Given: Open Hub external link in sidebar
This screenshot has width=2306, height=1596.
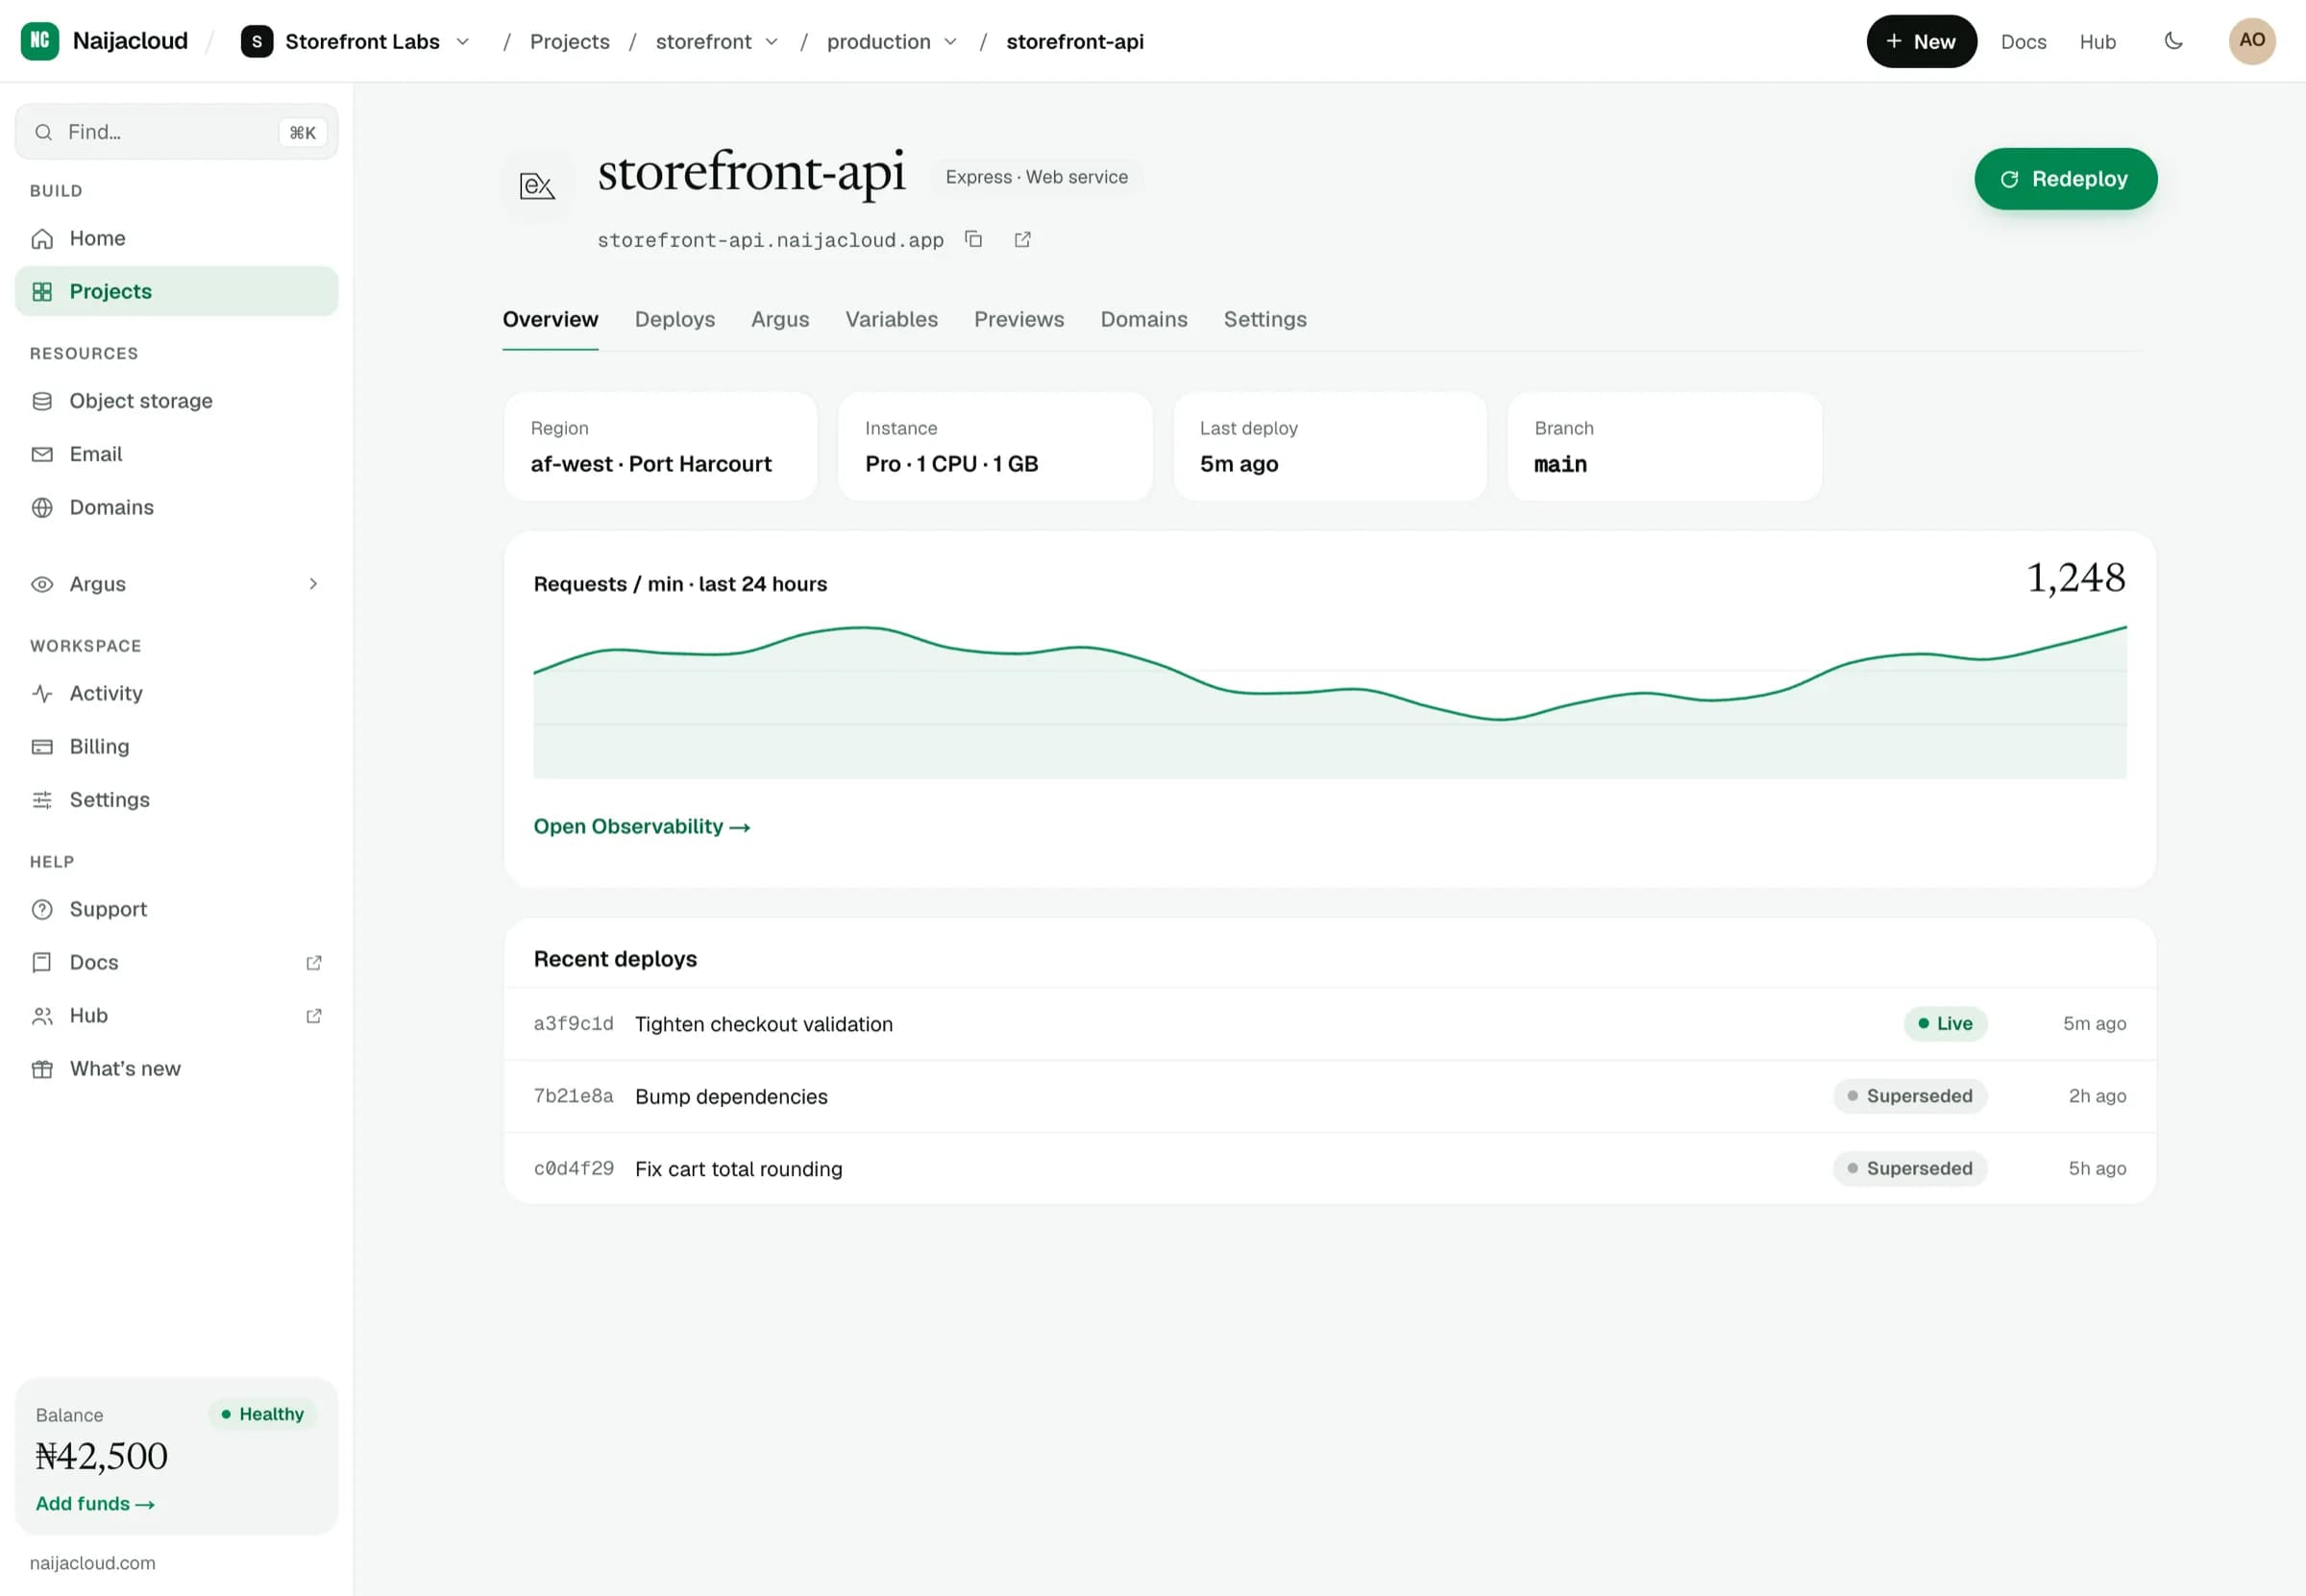Looking at the screenshot, I should point(176,1016).
